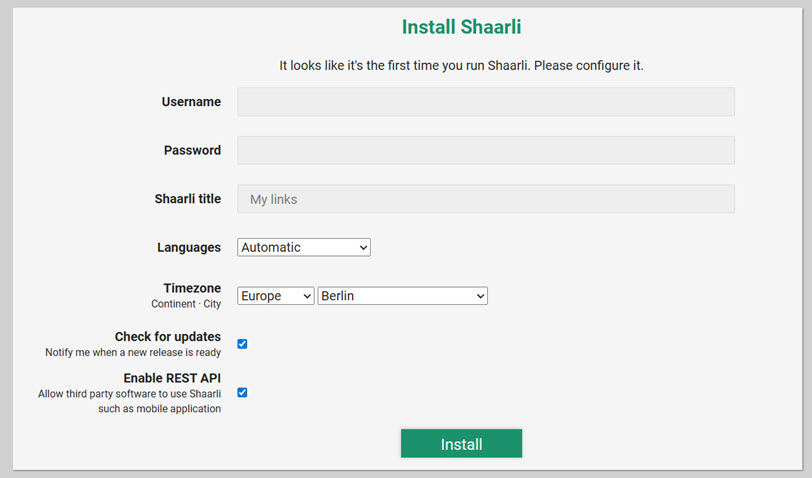Click the 'Install Shaarli' page heading

click(461, 27)
